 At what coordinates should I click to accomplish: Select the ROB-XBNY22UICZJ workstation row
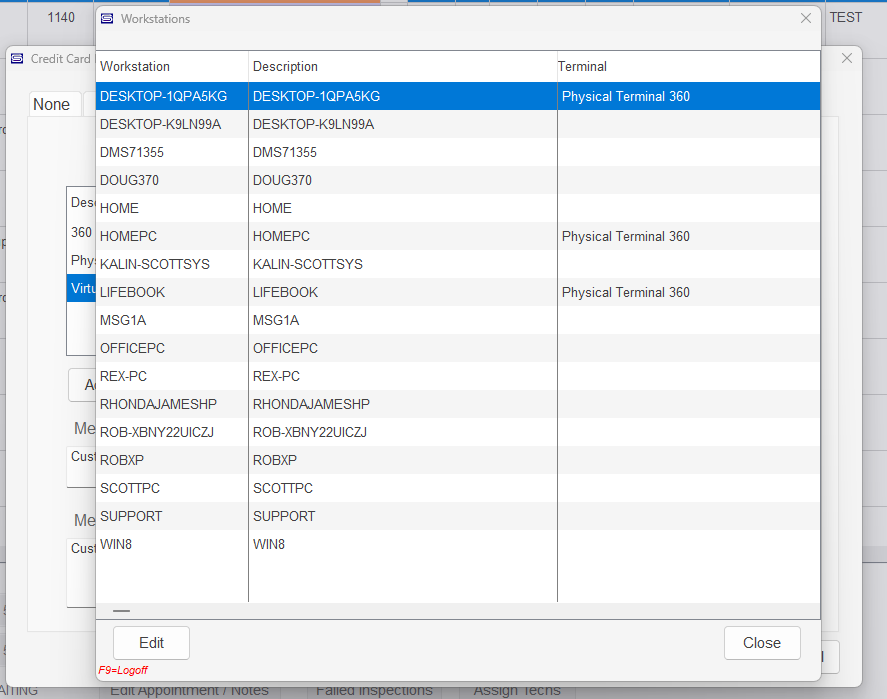(157, 433)
